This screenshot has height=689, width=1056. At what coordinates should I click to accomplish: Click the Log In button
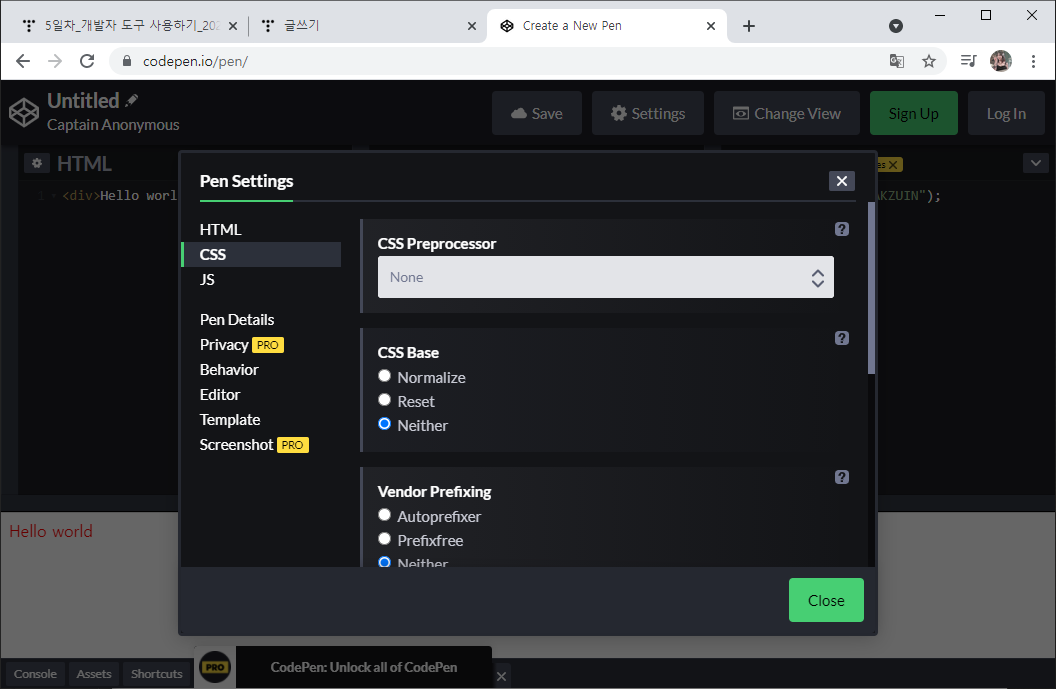1006,113
